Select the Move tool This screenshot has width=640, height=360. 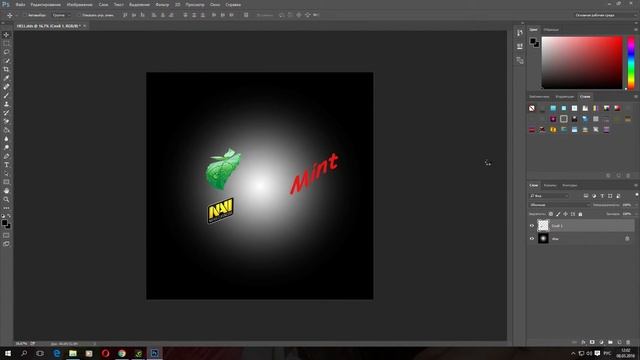tap(6, 35)
